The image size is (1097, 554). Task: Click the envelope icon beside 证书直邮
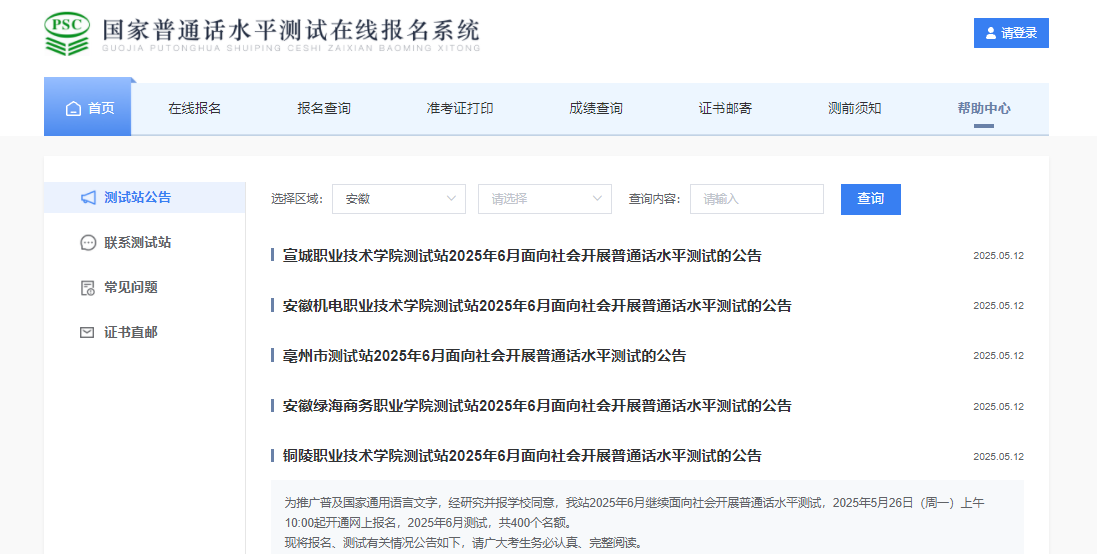(87, 332)
